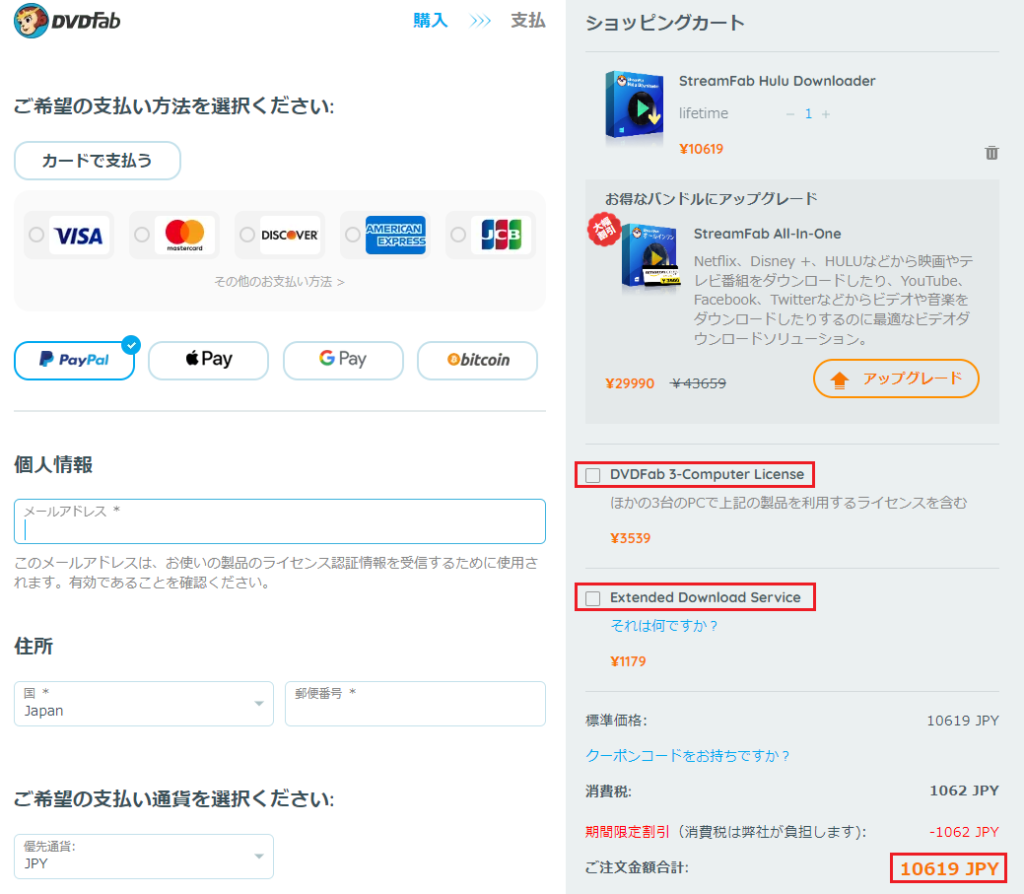Click the StreamFab Hulu Downloader title

point(777,81)
